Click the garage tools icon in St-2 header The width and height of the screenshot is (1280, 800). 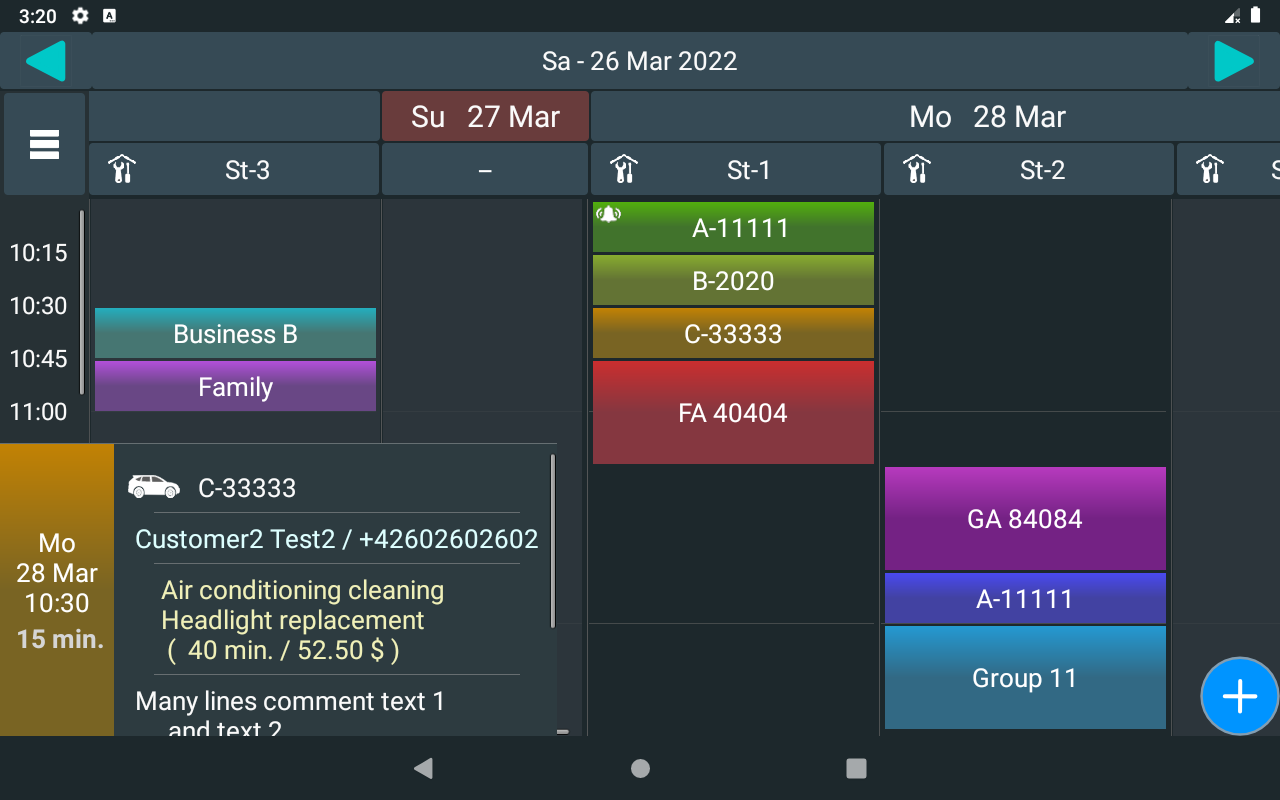coord(916,170)
